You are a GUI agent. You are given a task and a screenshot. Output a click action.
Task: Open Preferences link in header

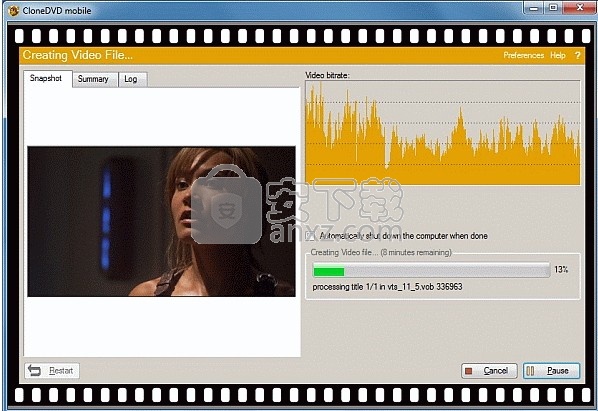(x=523, y=55)
